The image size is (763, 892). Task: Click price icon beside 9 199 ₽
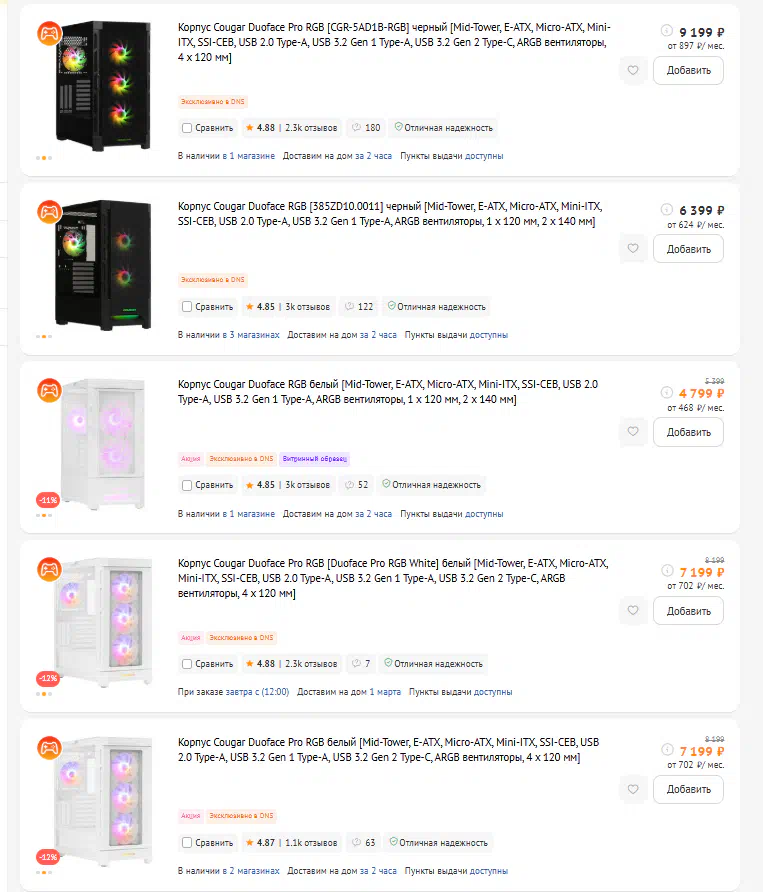[x=667, y=32]
